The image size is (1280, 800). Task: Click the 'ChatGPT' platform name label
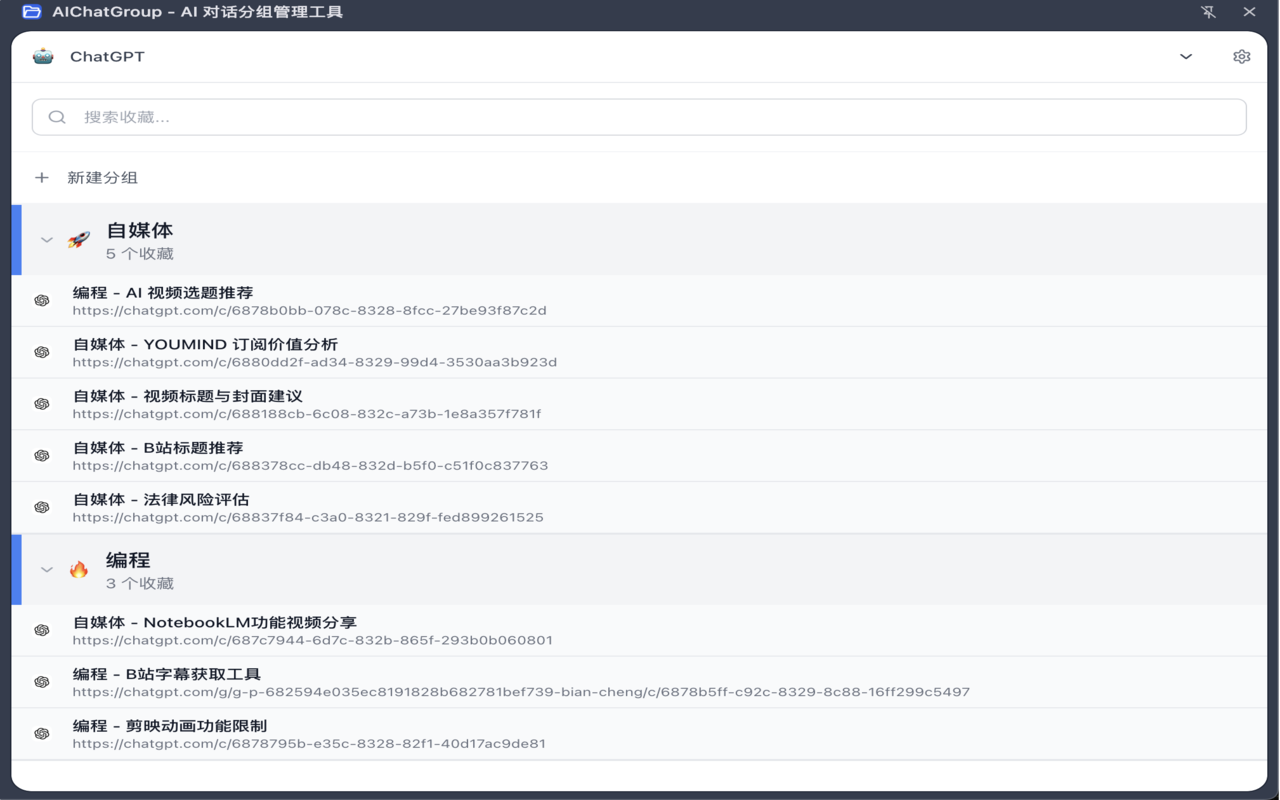point(107,57)
